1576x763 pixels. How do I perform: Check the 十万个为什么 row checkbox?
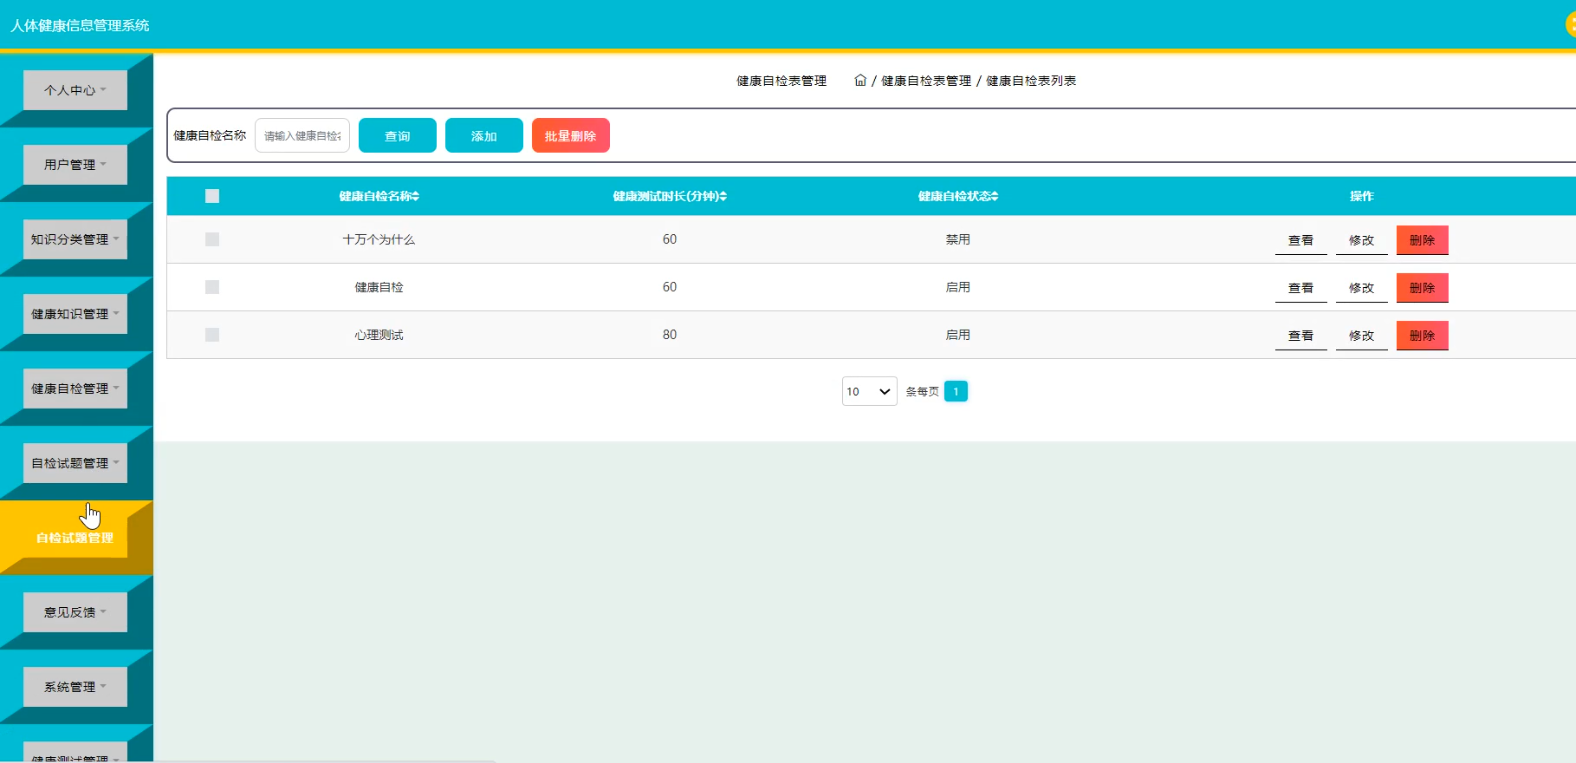coord(212,239)
